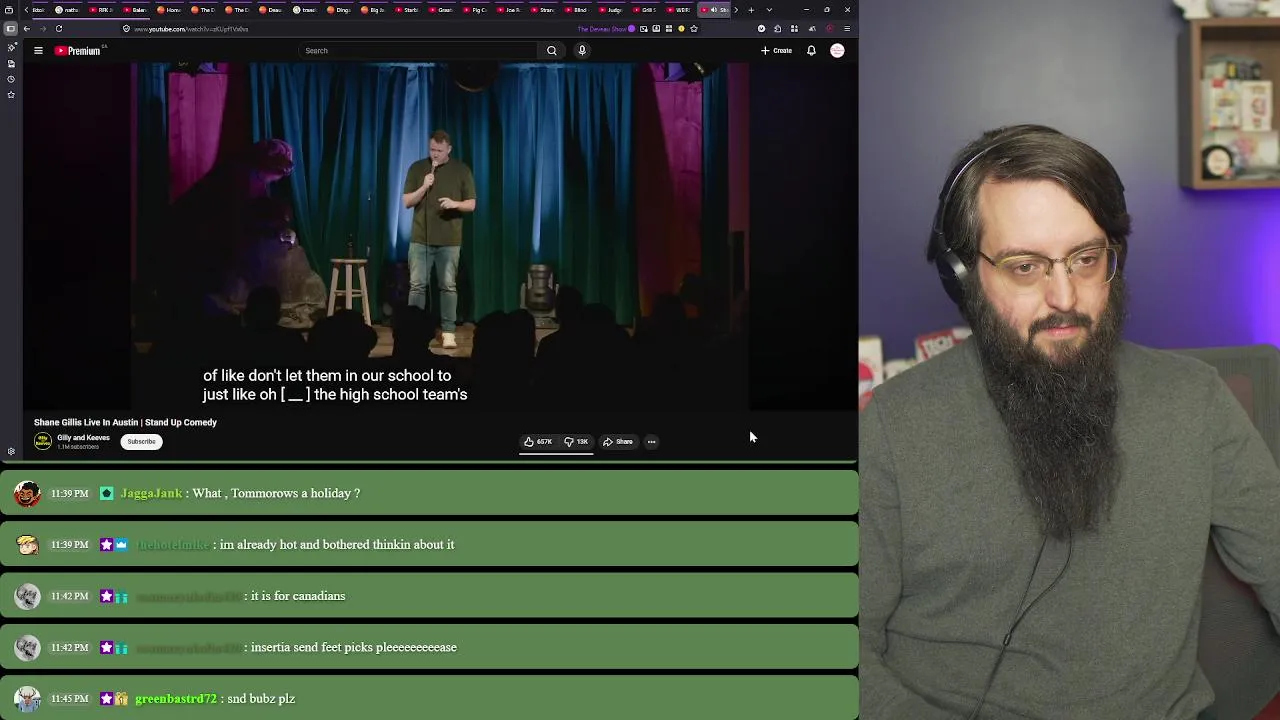The image size is (1280, 720).
Task: Subscribe to Gilly and Keeves
Action: [141, 441]
